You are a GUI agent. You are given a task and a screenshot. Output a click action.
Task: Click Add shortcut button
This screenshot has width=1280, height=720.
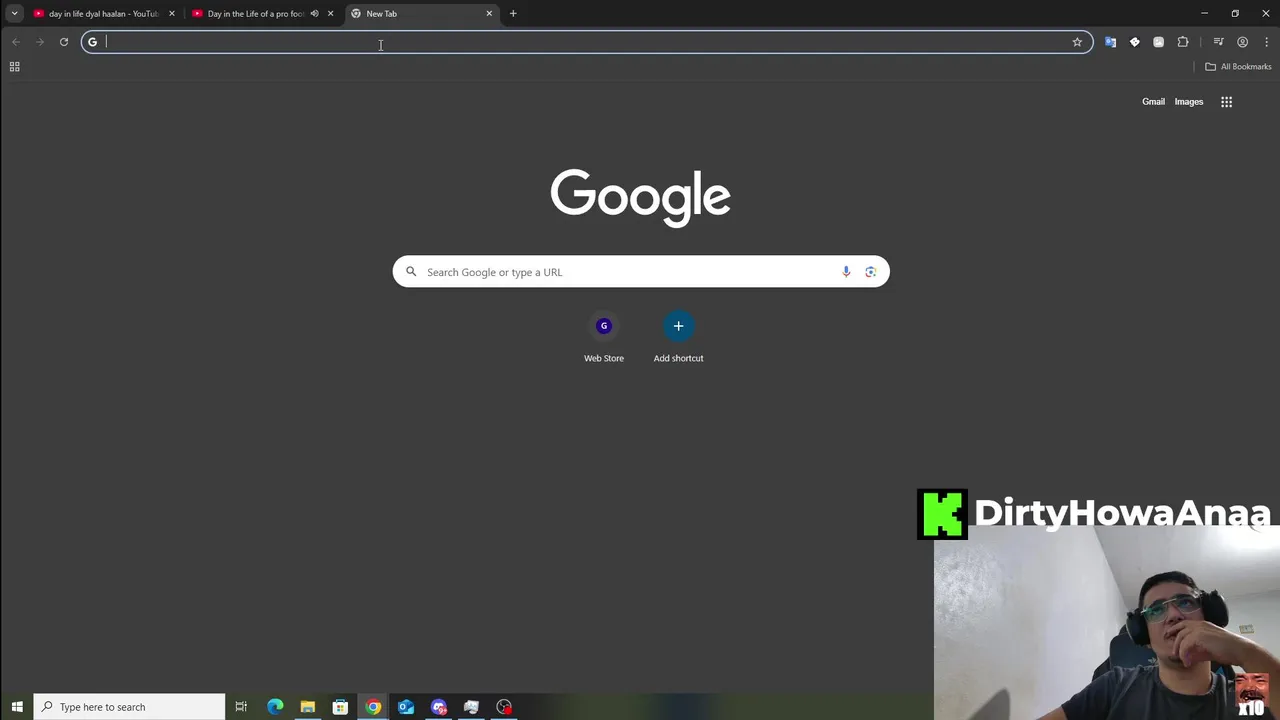[x=678, y=338]
